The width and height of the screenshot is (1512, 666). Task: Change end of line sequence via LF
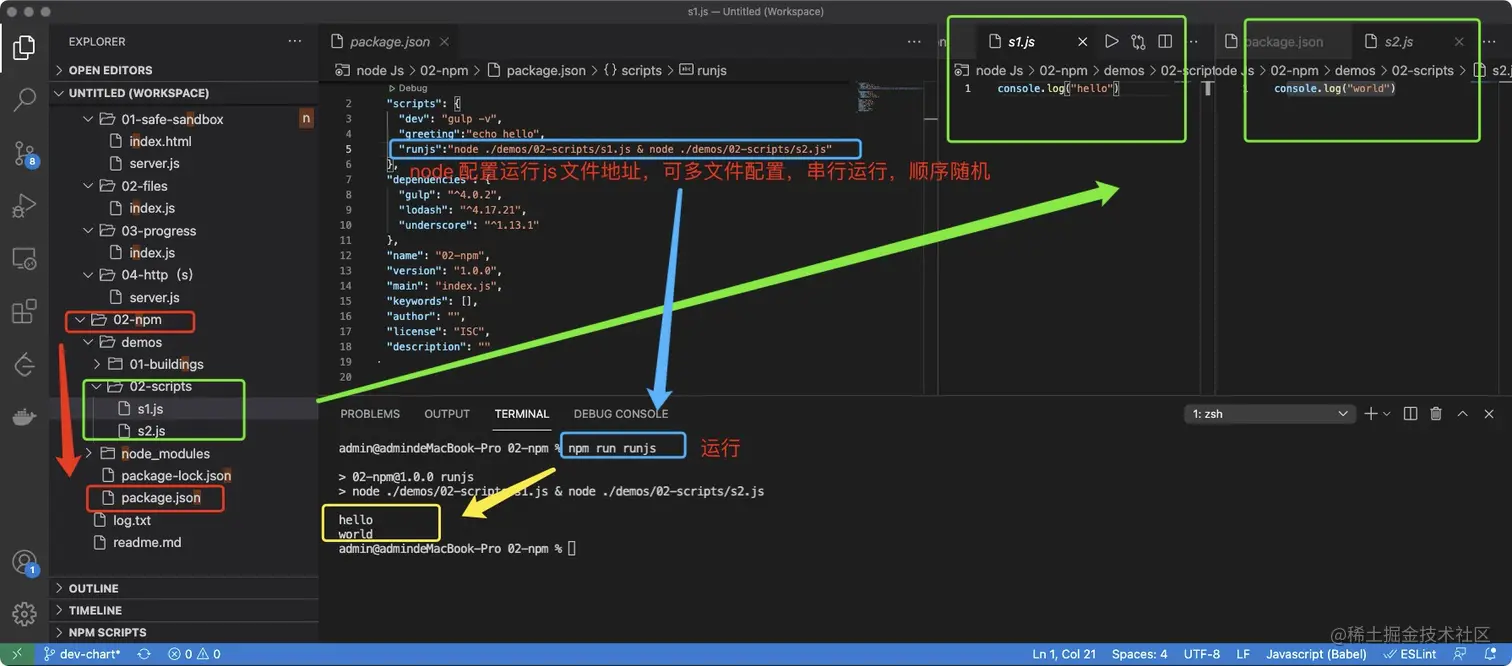point(1243,654)
